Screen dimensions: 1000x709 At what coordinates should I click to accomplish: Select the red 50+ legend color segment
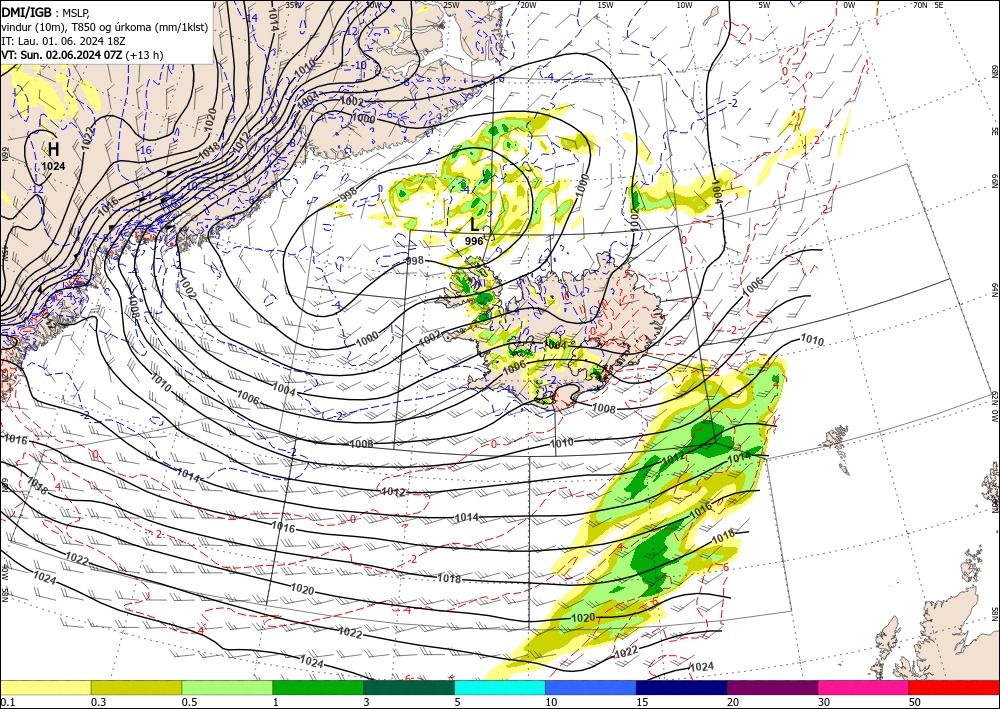(x=954, y=687)
